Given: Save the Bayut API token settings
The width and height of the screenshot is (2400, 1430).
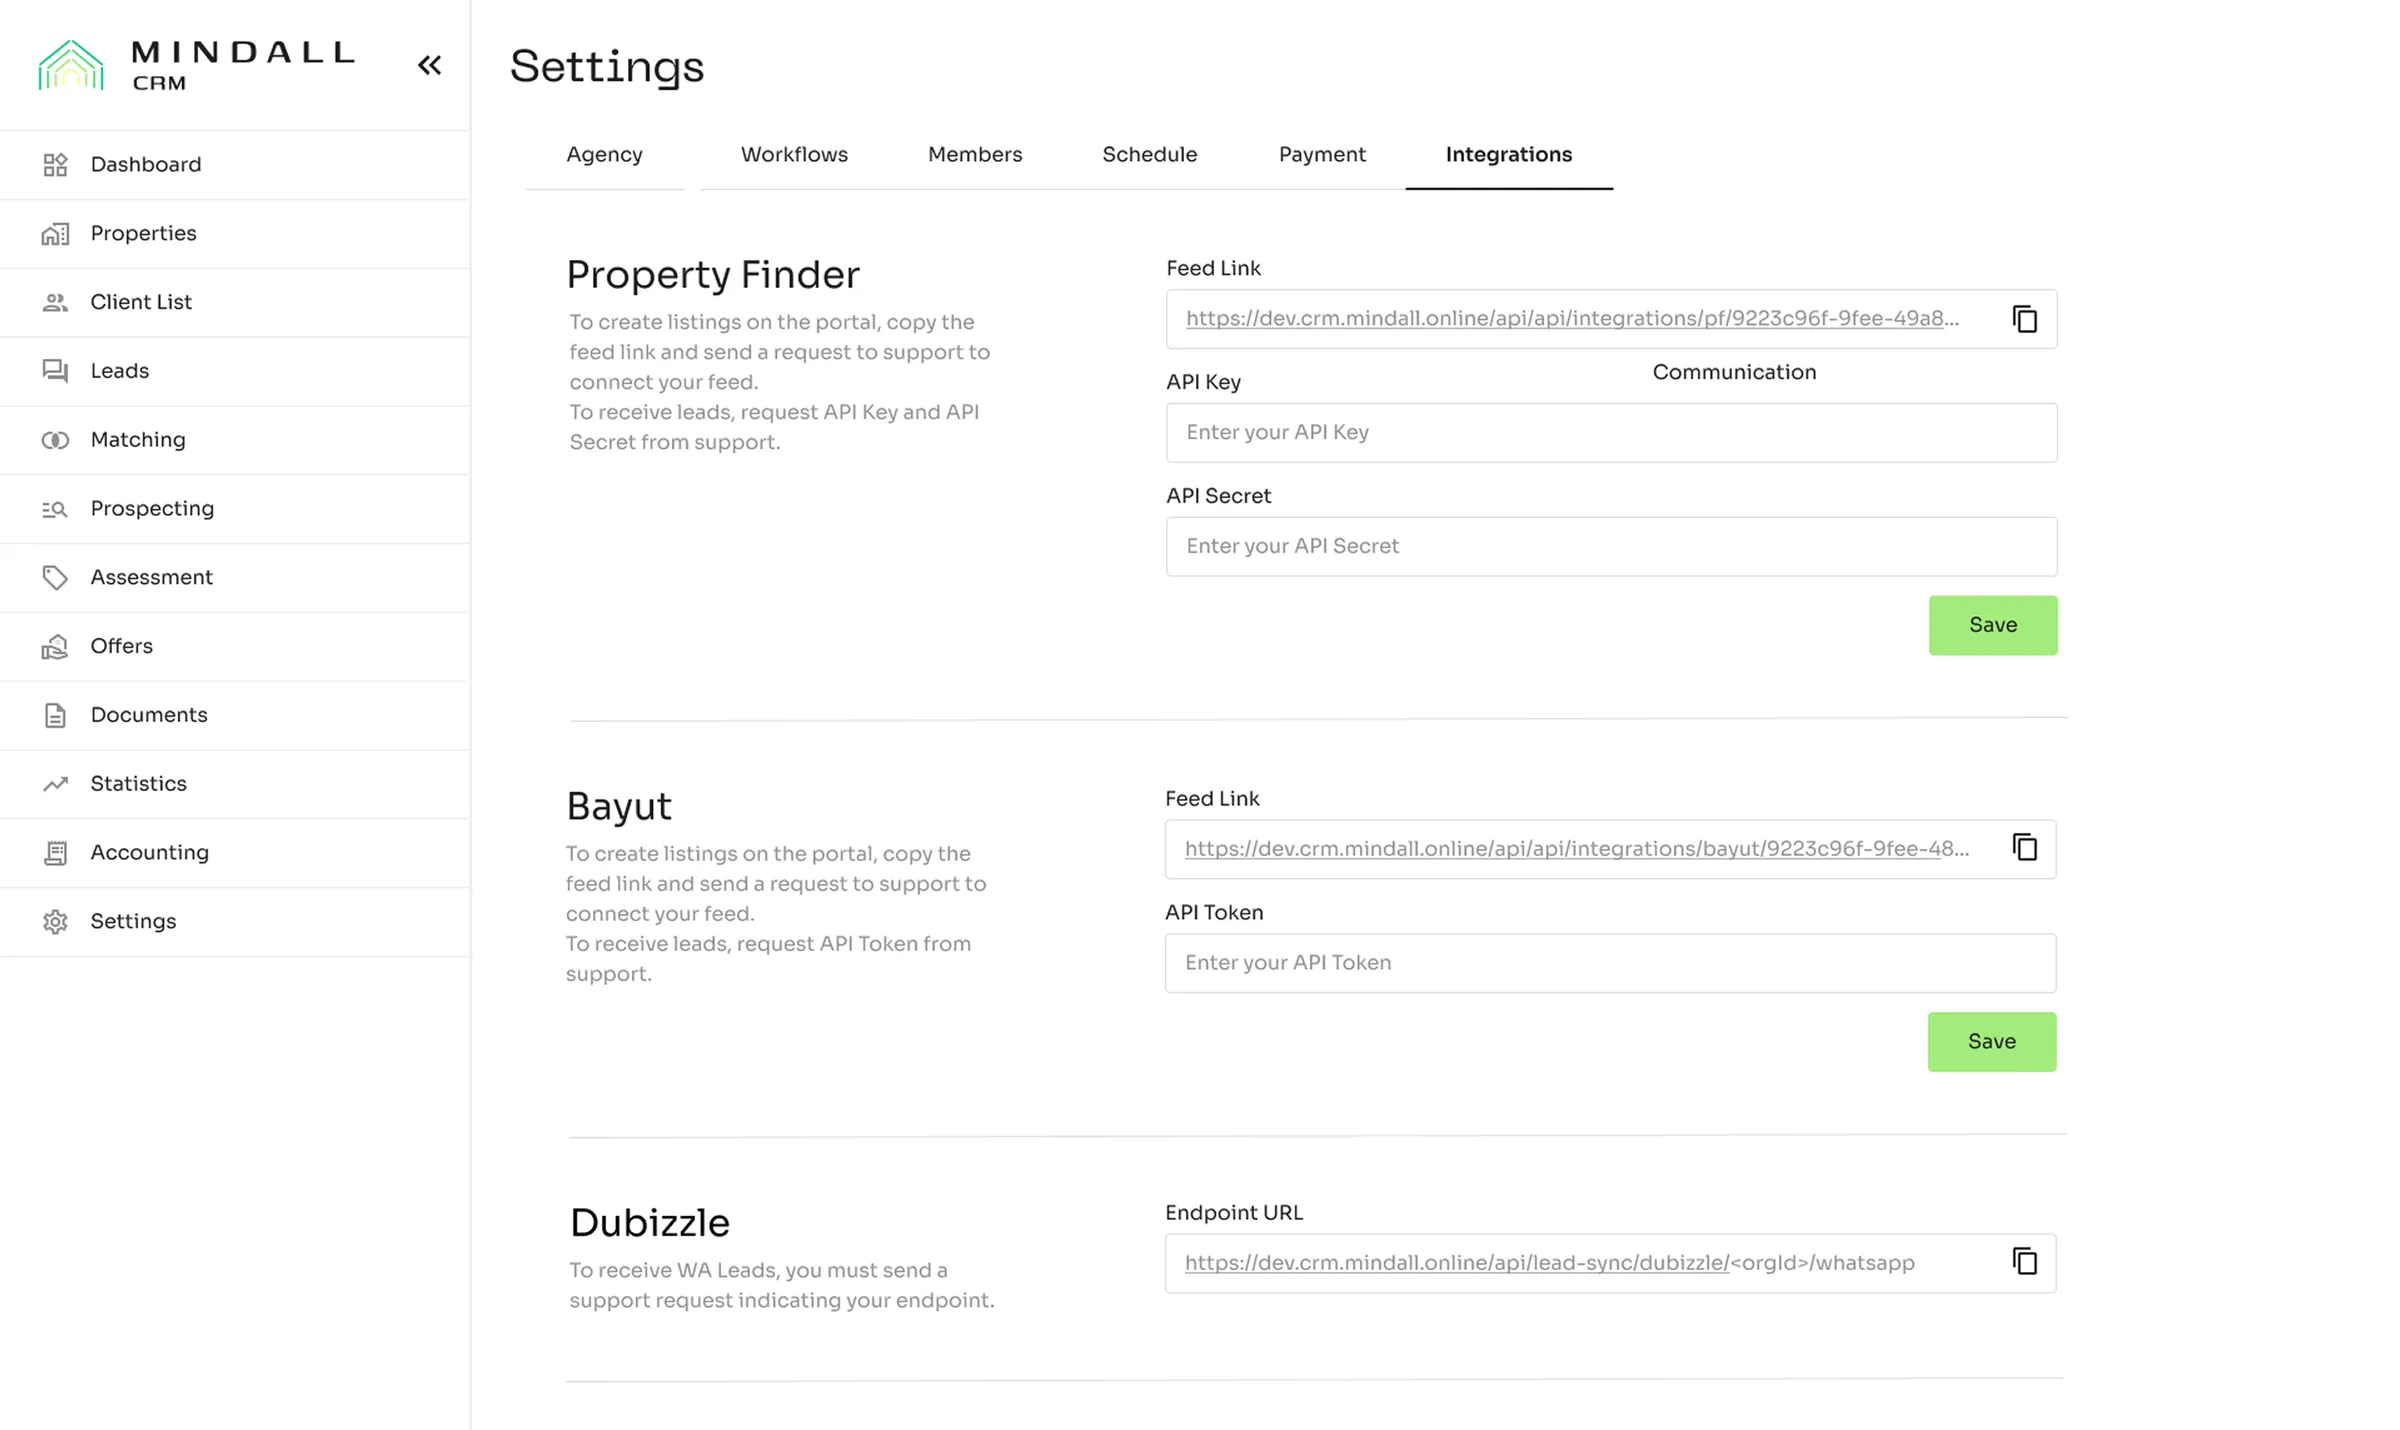Looking at the screenshot, I should point(1991,1042).
